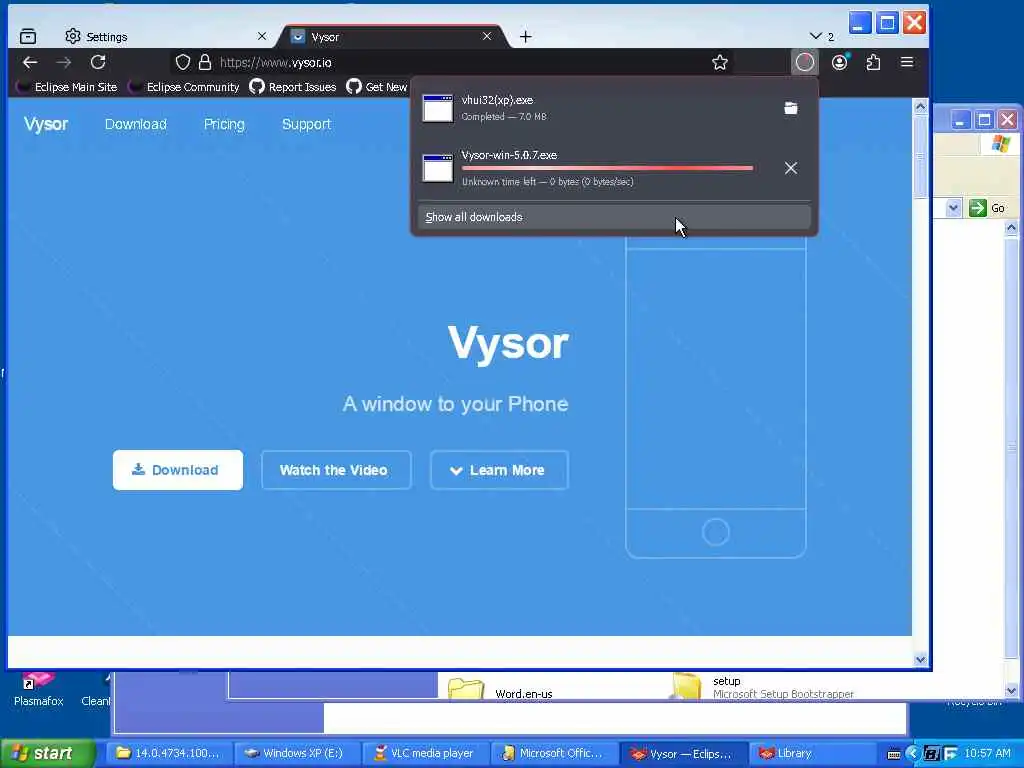Open the Eclipse Community bookmark
This screenshot has height=768, width=1024.
(x=185, y=87)
